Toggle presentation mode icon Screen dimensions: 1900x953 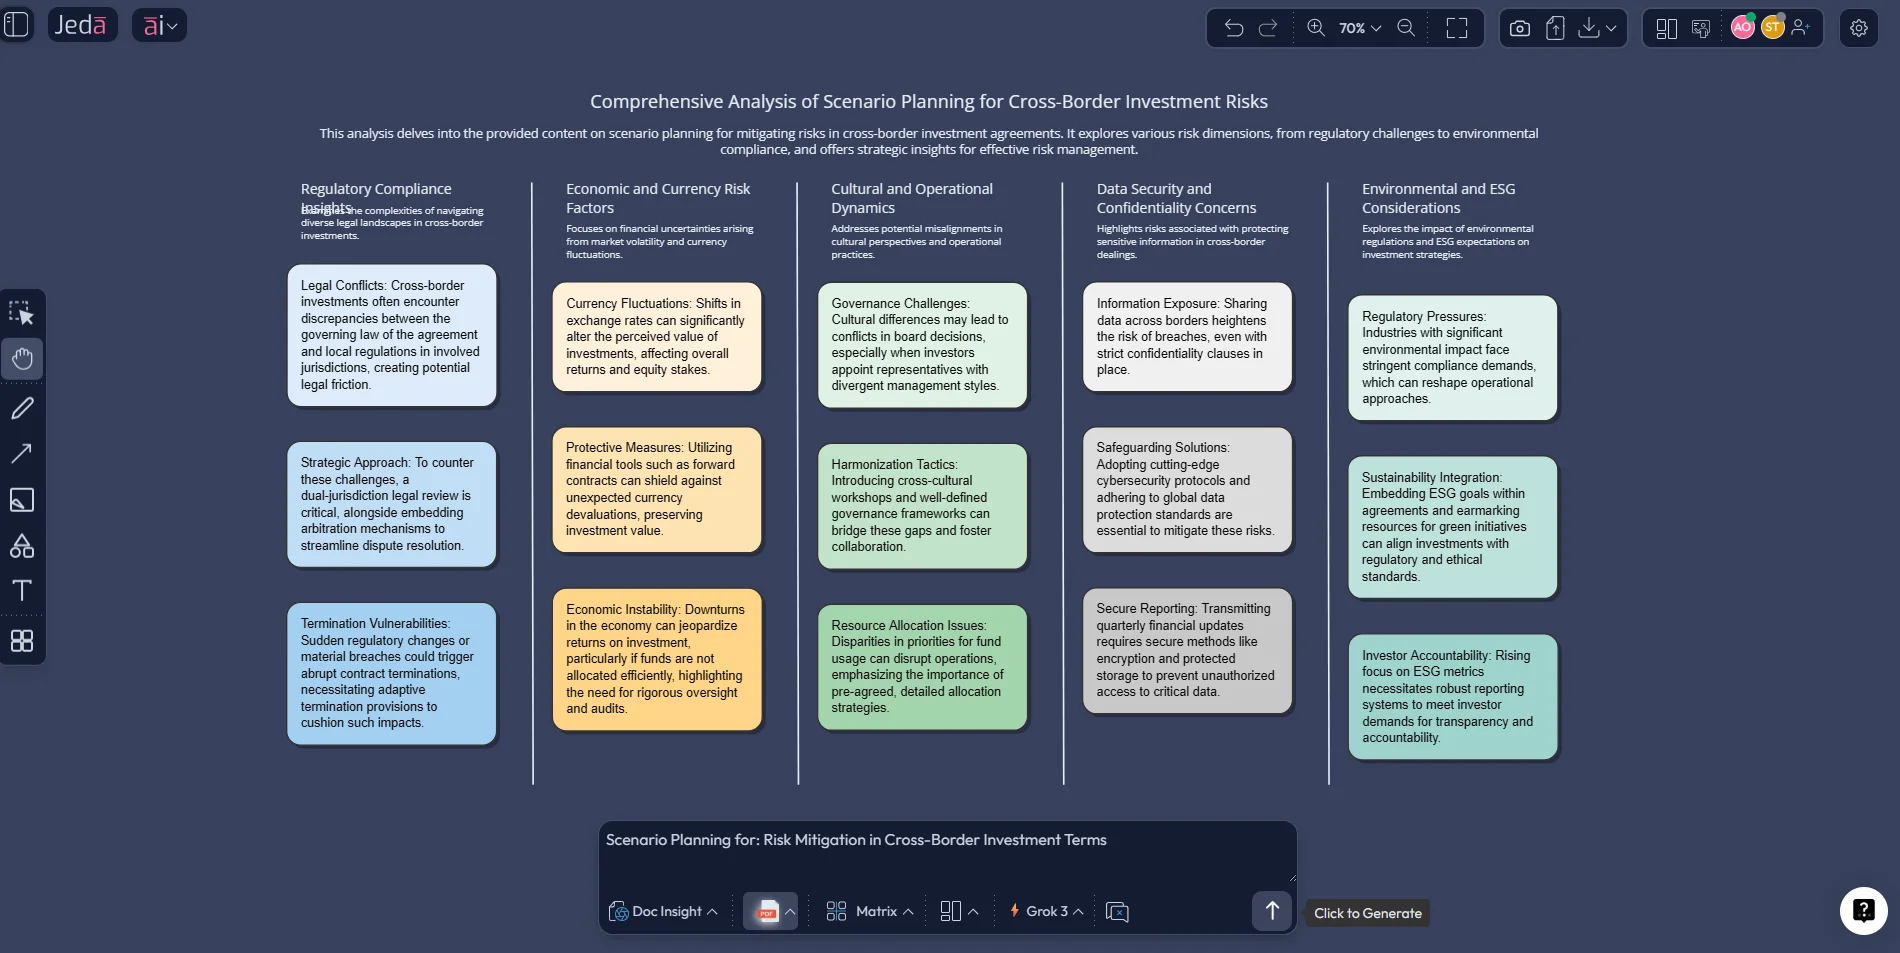(1700, 28)
